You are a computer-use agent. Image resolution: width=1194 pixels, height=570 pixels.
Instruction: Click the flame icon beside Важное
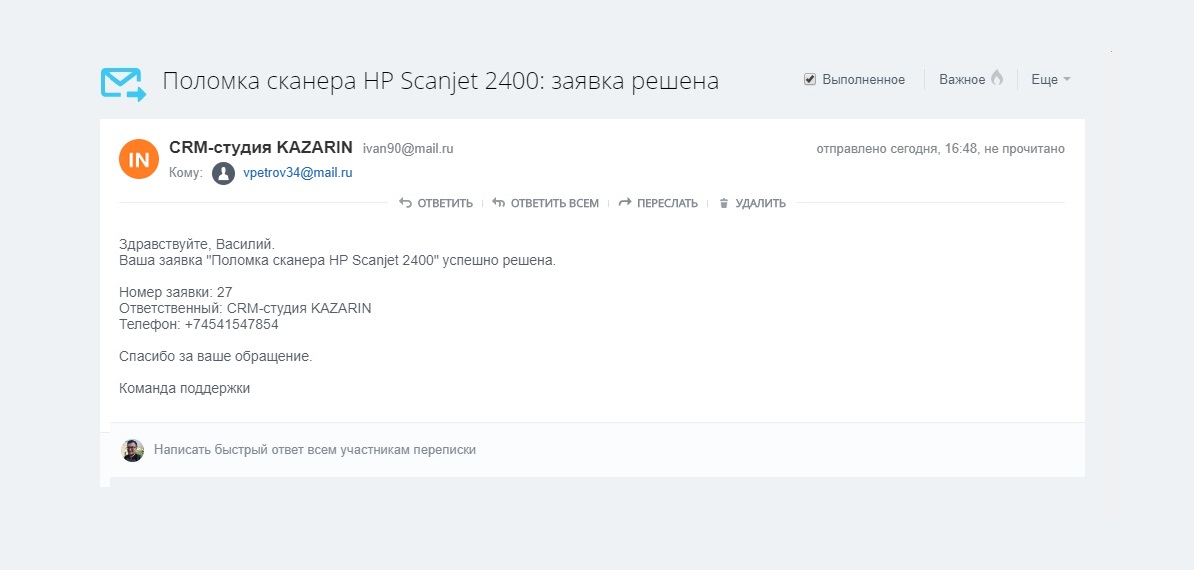pyautogui.click(x=997, y=79)
